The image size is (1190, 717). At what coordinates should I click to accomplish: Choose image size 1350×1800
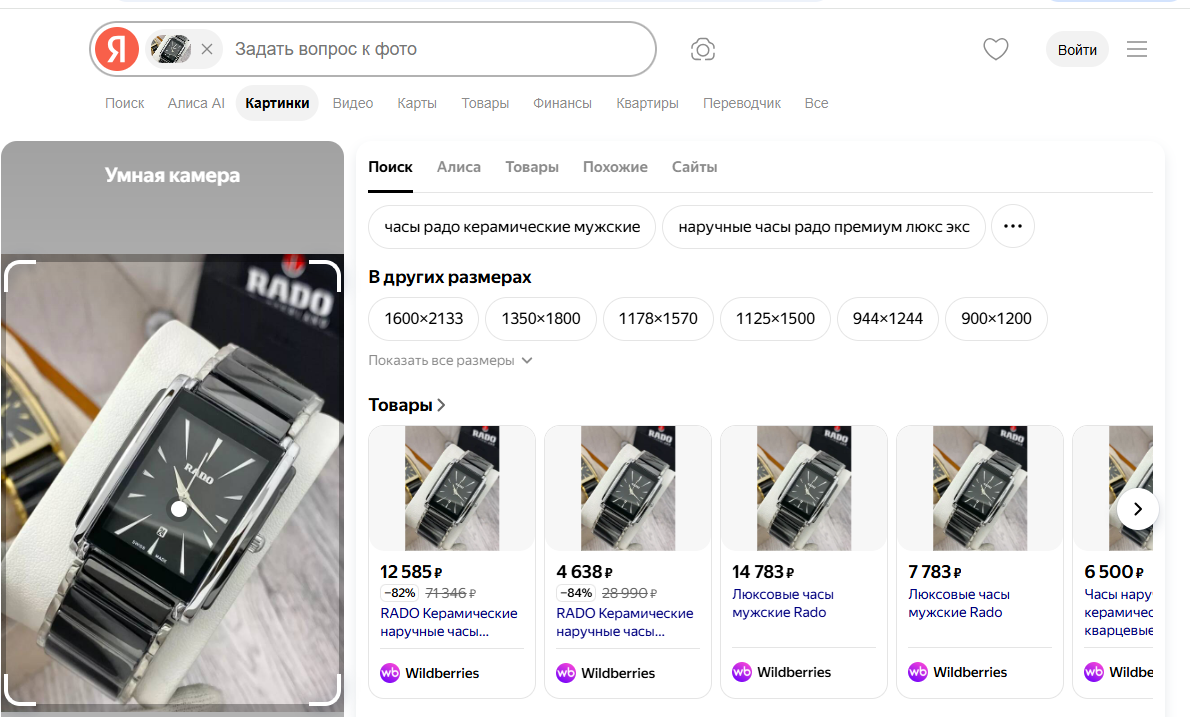tap(540, 319)
